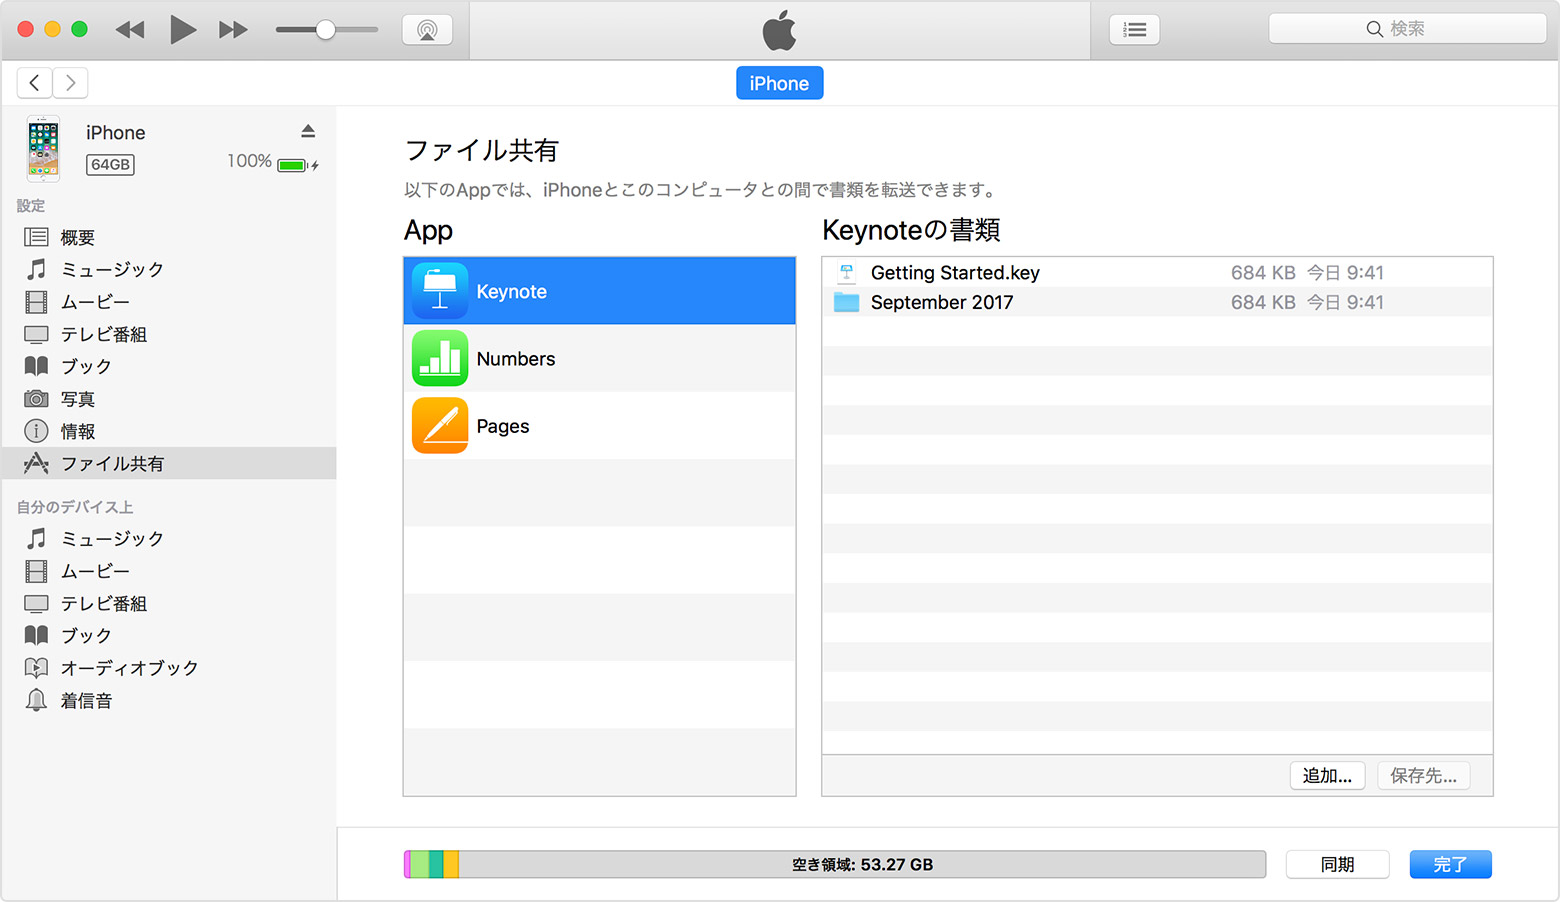This screenshot has width=1560, height=902.
Task: Open the Up Next list icon
Action: point(1135,30)
